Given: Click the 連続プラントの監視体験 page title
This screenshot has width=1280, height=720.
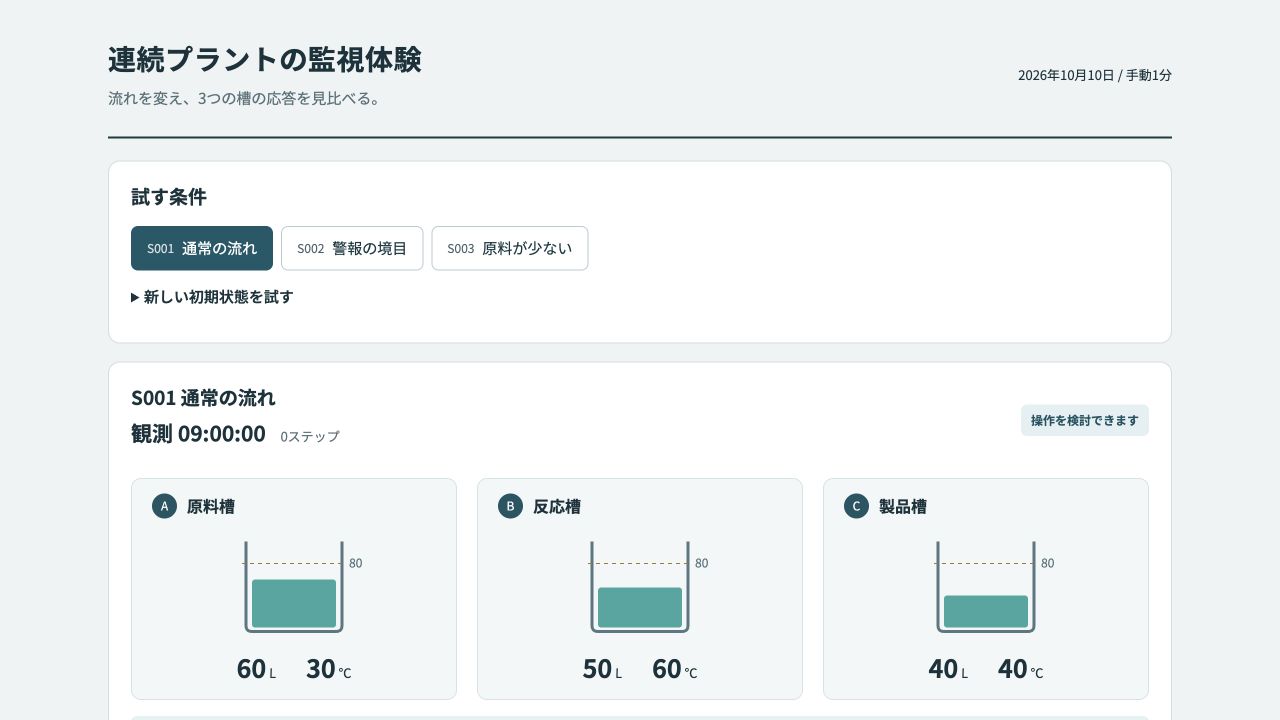Looking at the screenshot, I should coord(264,59).
